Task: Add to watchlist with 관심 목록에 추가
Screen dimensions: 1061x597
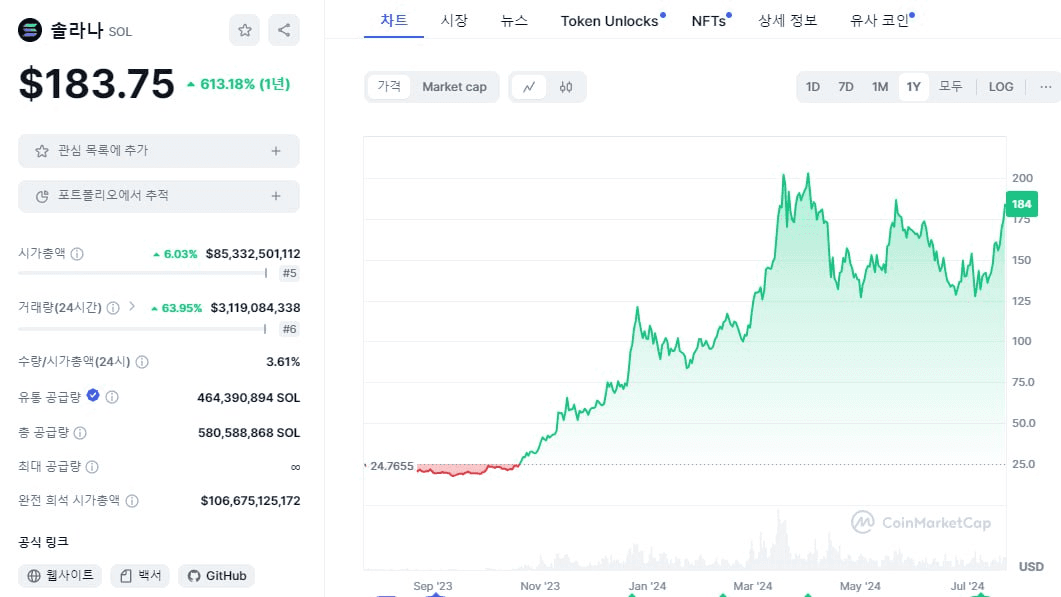Action: (x=159, y=151)
